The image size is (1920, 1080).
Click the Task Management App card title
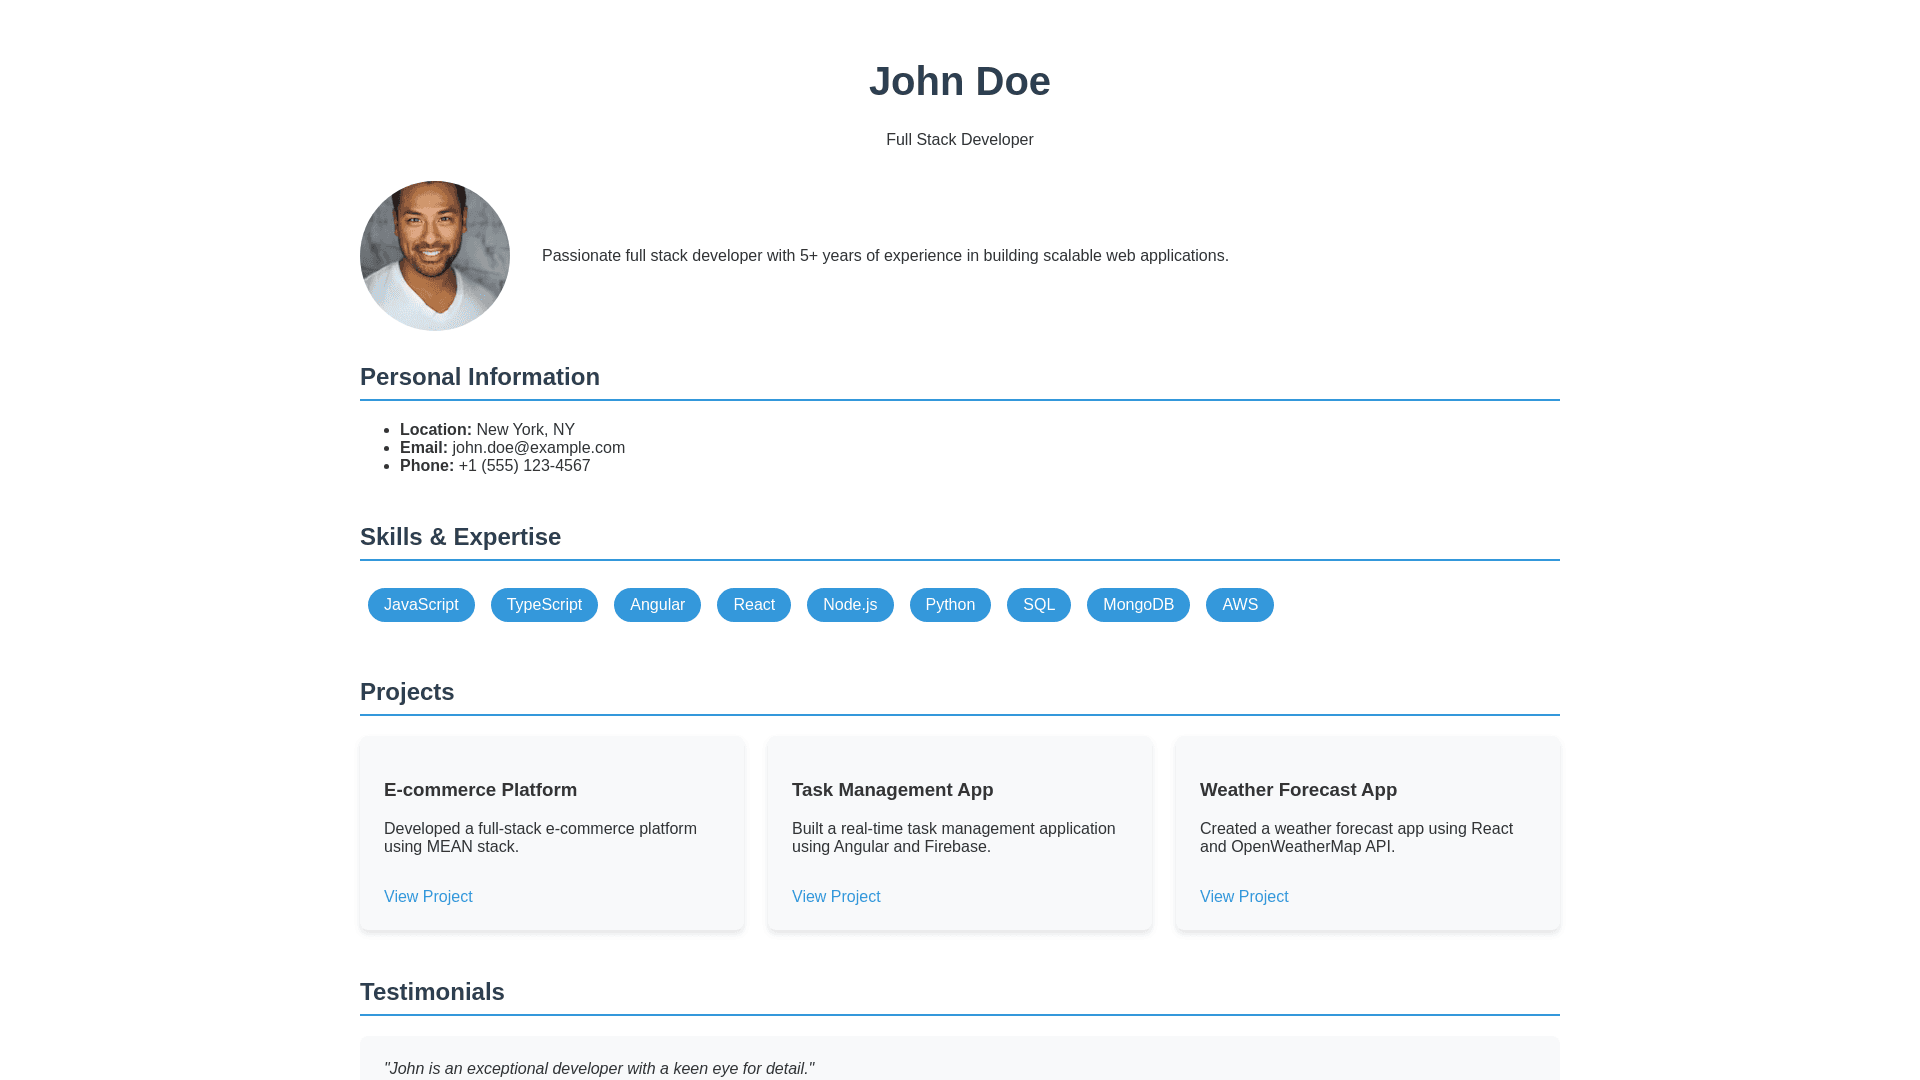coord(892,790)
